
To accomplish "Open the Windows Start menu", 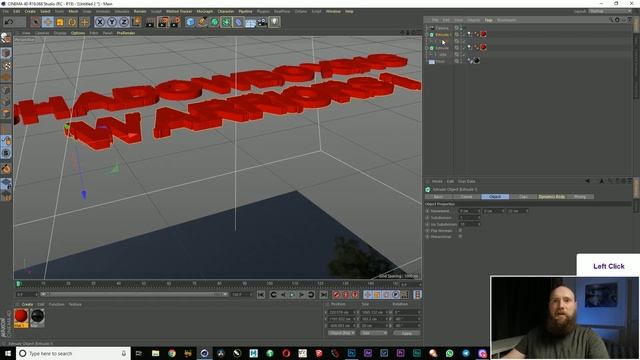I will [x=8, y=353].
